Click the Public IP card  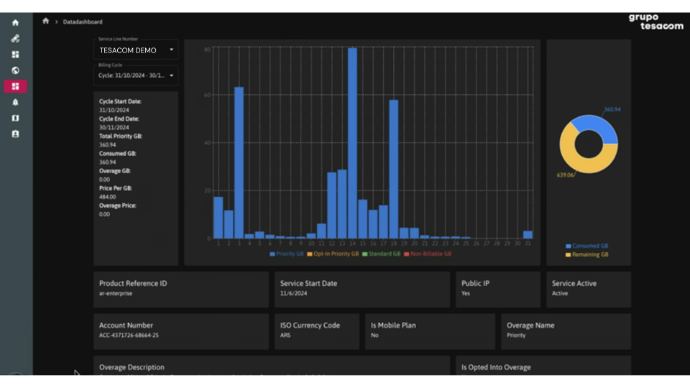tap(498, 289)
